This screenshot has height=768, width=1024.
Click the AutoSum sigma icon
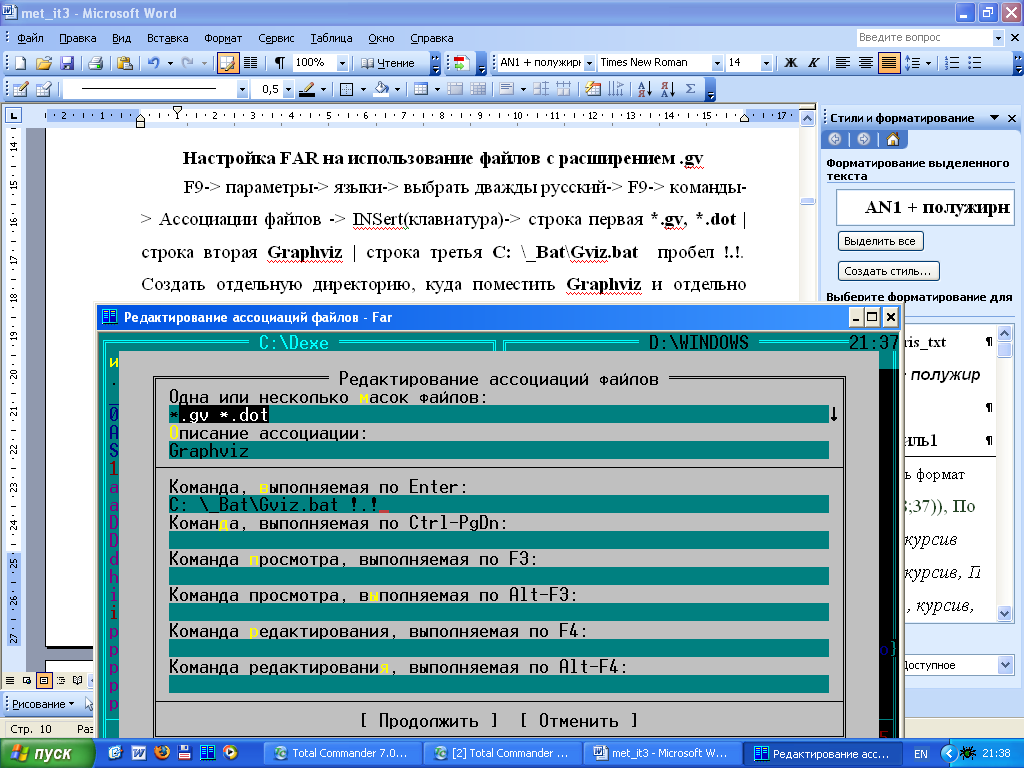(x=690, y=89)
